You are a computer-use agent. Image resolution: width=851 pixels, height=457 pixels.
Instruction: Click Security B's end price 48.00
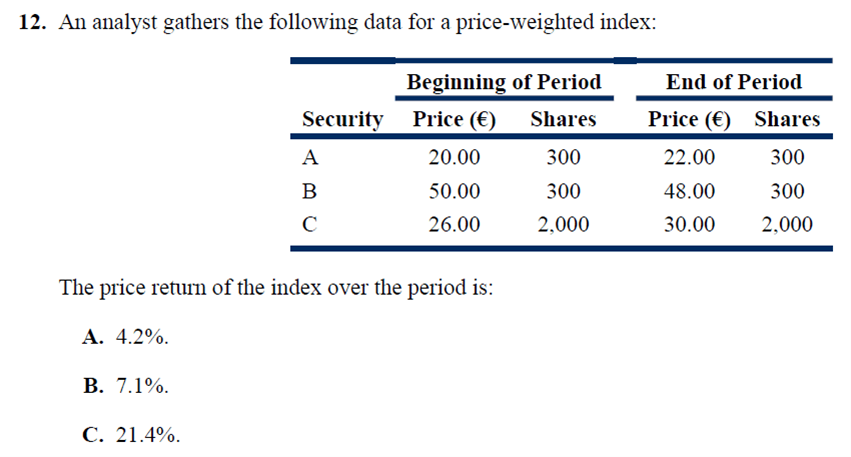pos(689,190)
